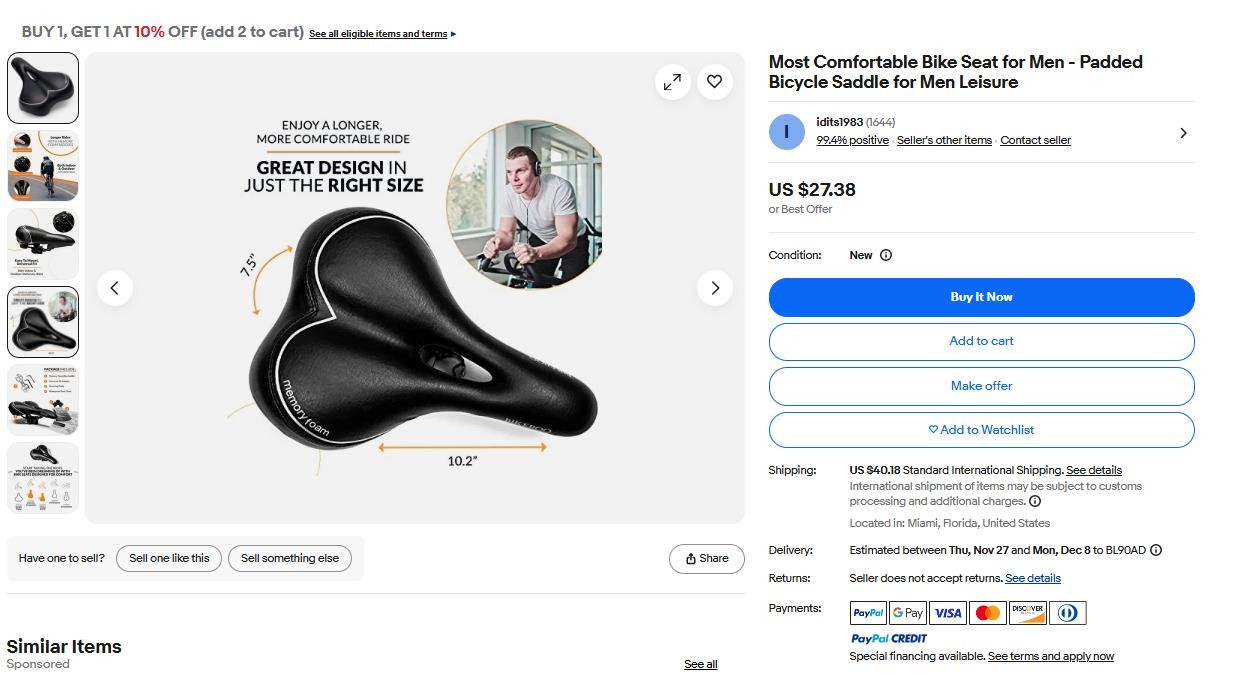The image size is (1238, 673).
Task: Click the info icon beside delivery estimate
Action: point(1156,550)
